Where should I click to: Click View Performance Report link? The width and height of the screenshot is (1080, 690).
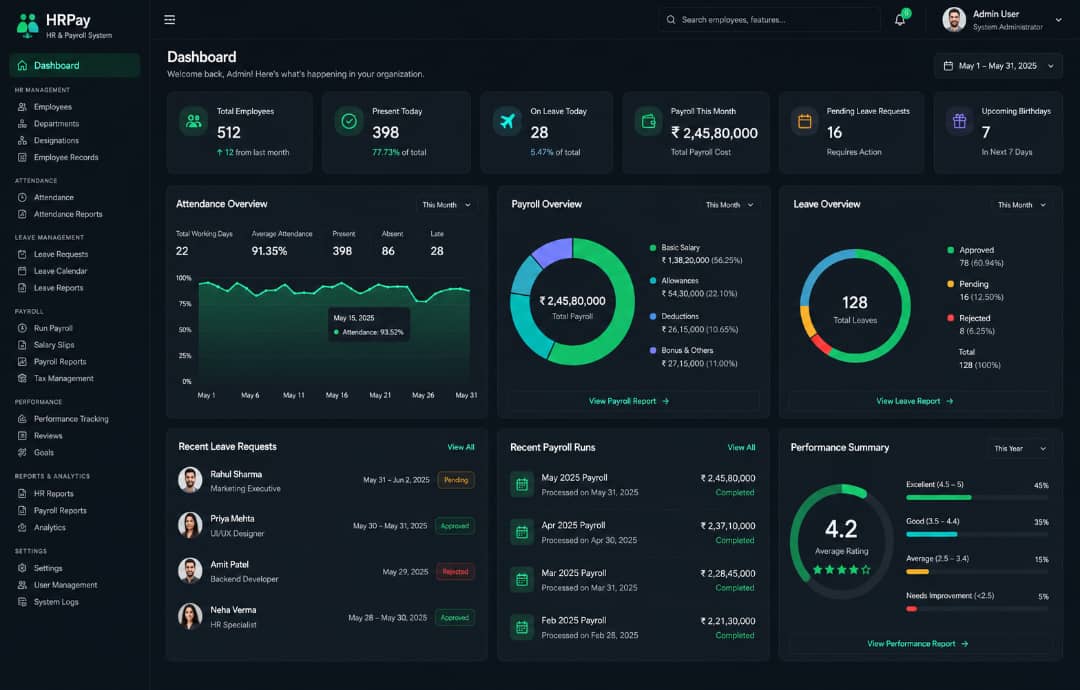click(917, 644)
